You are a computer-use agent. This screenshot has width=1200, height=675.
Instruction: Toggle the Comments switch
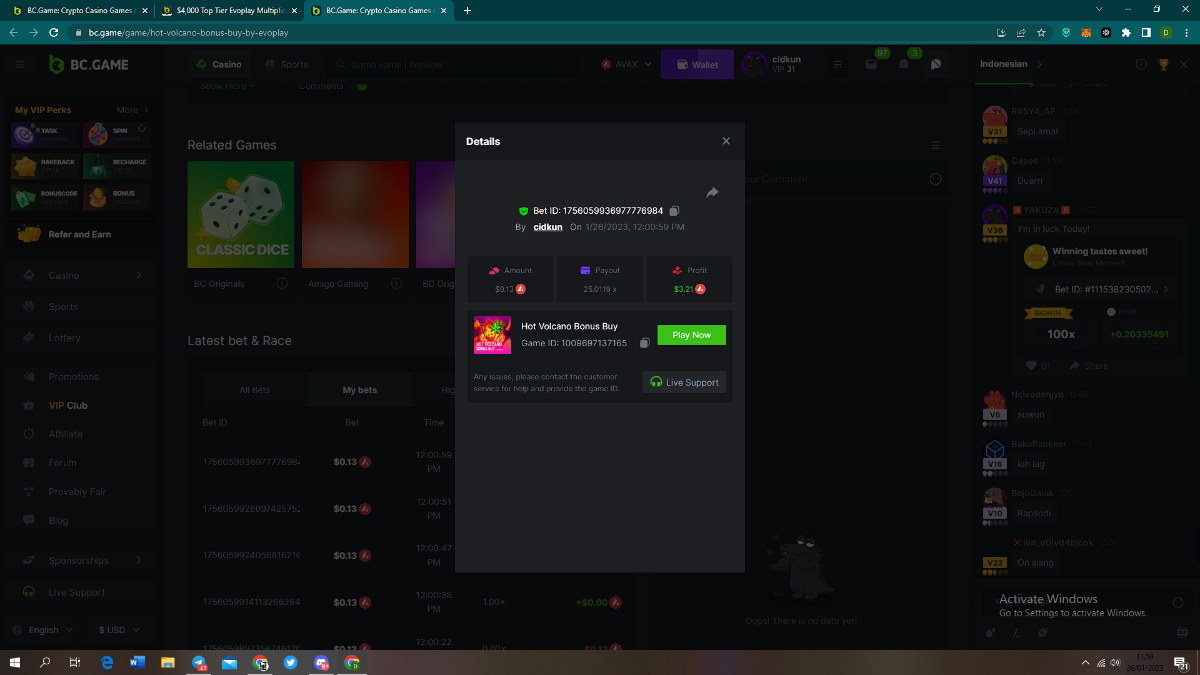click(x=362, y=86)
